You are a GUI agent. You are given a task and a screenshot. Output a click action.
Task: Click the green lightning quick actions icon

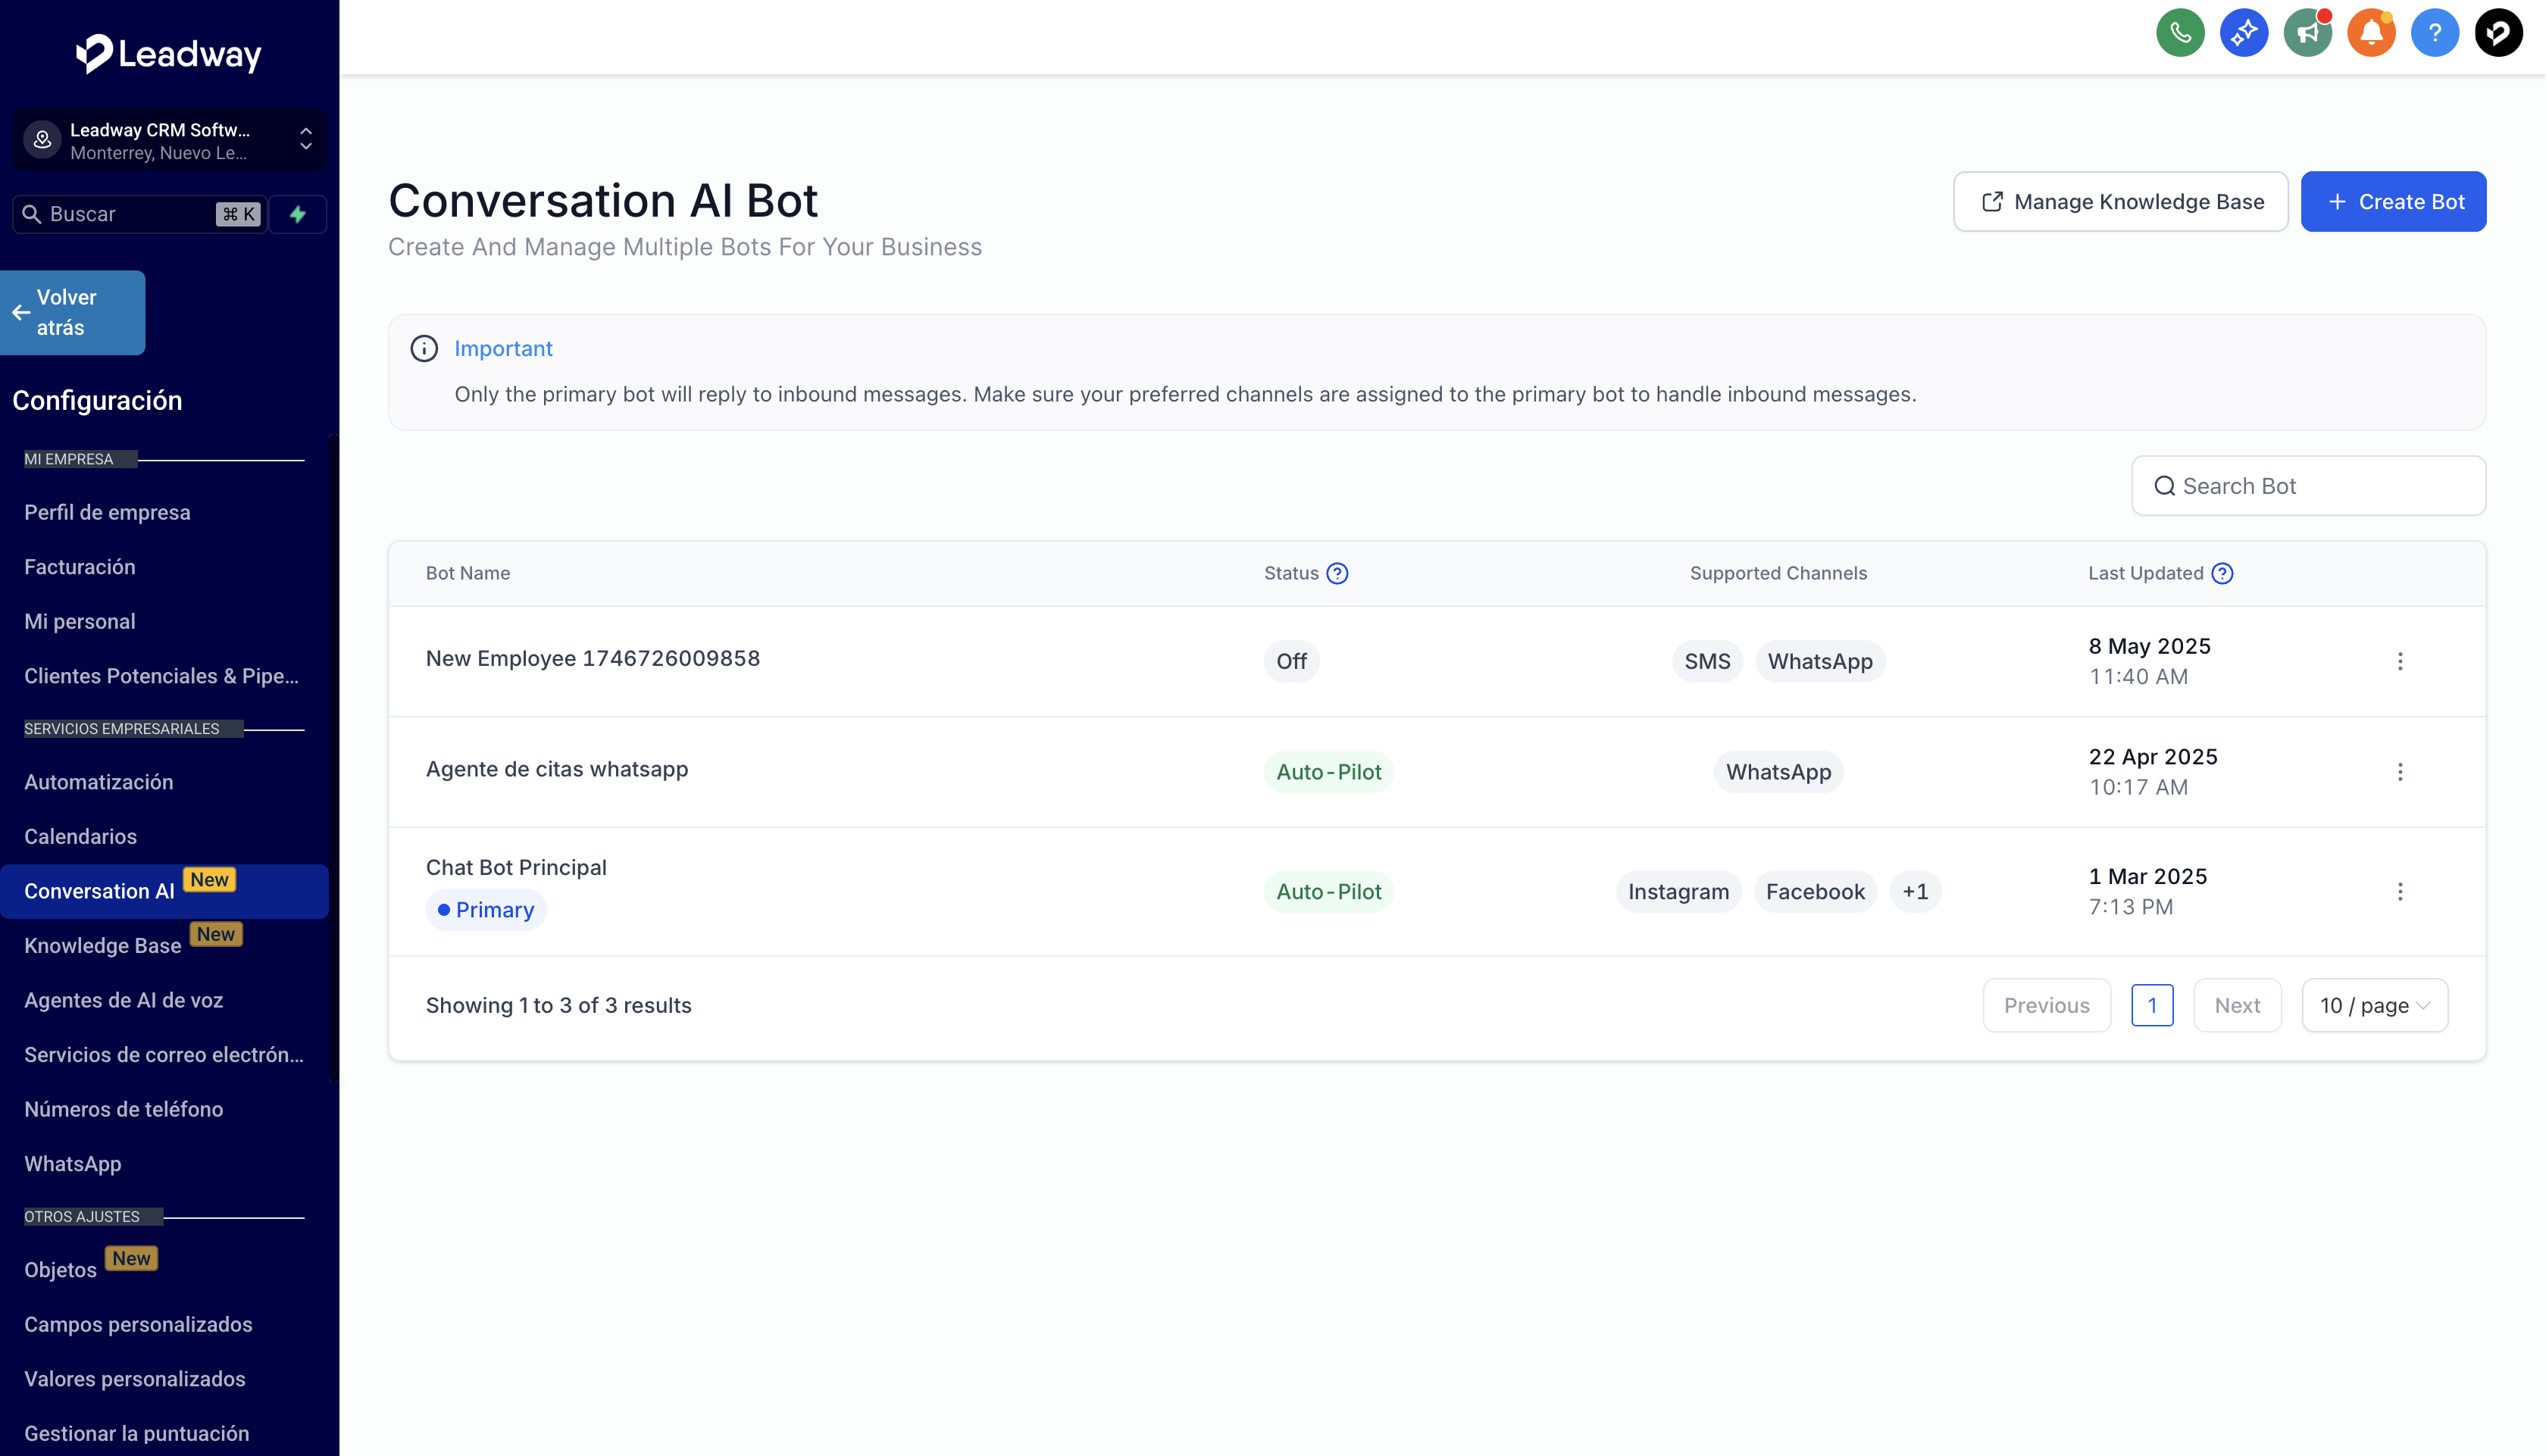298,214
